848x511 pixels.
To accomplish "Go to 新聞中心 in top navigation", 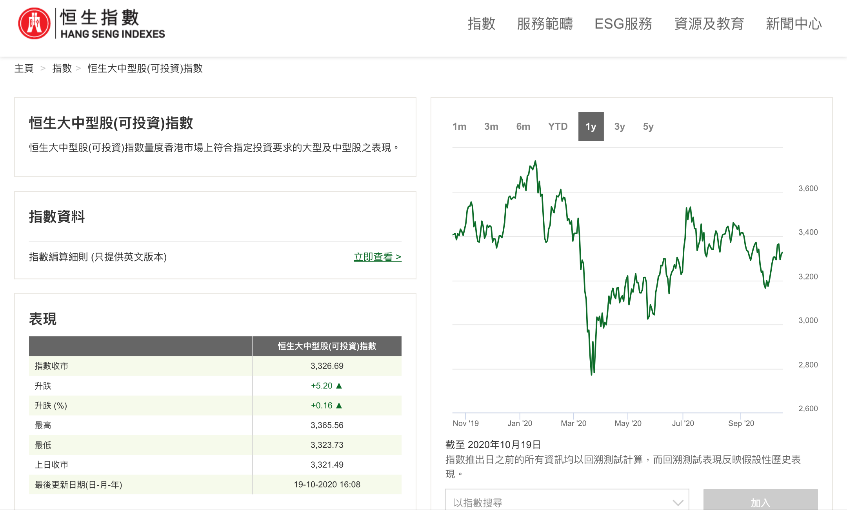I will point(794,24).
